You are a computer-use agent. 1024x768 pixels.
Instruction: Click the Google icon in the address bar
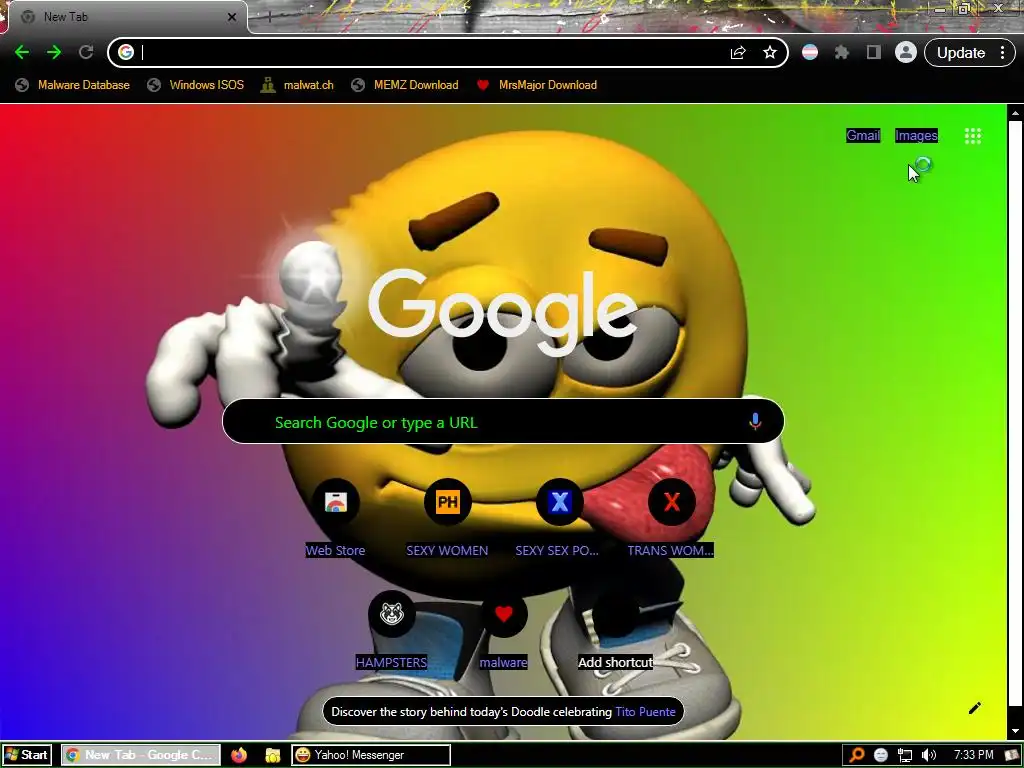point(126,52)
